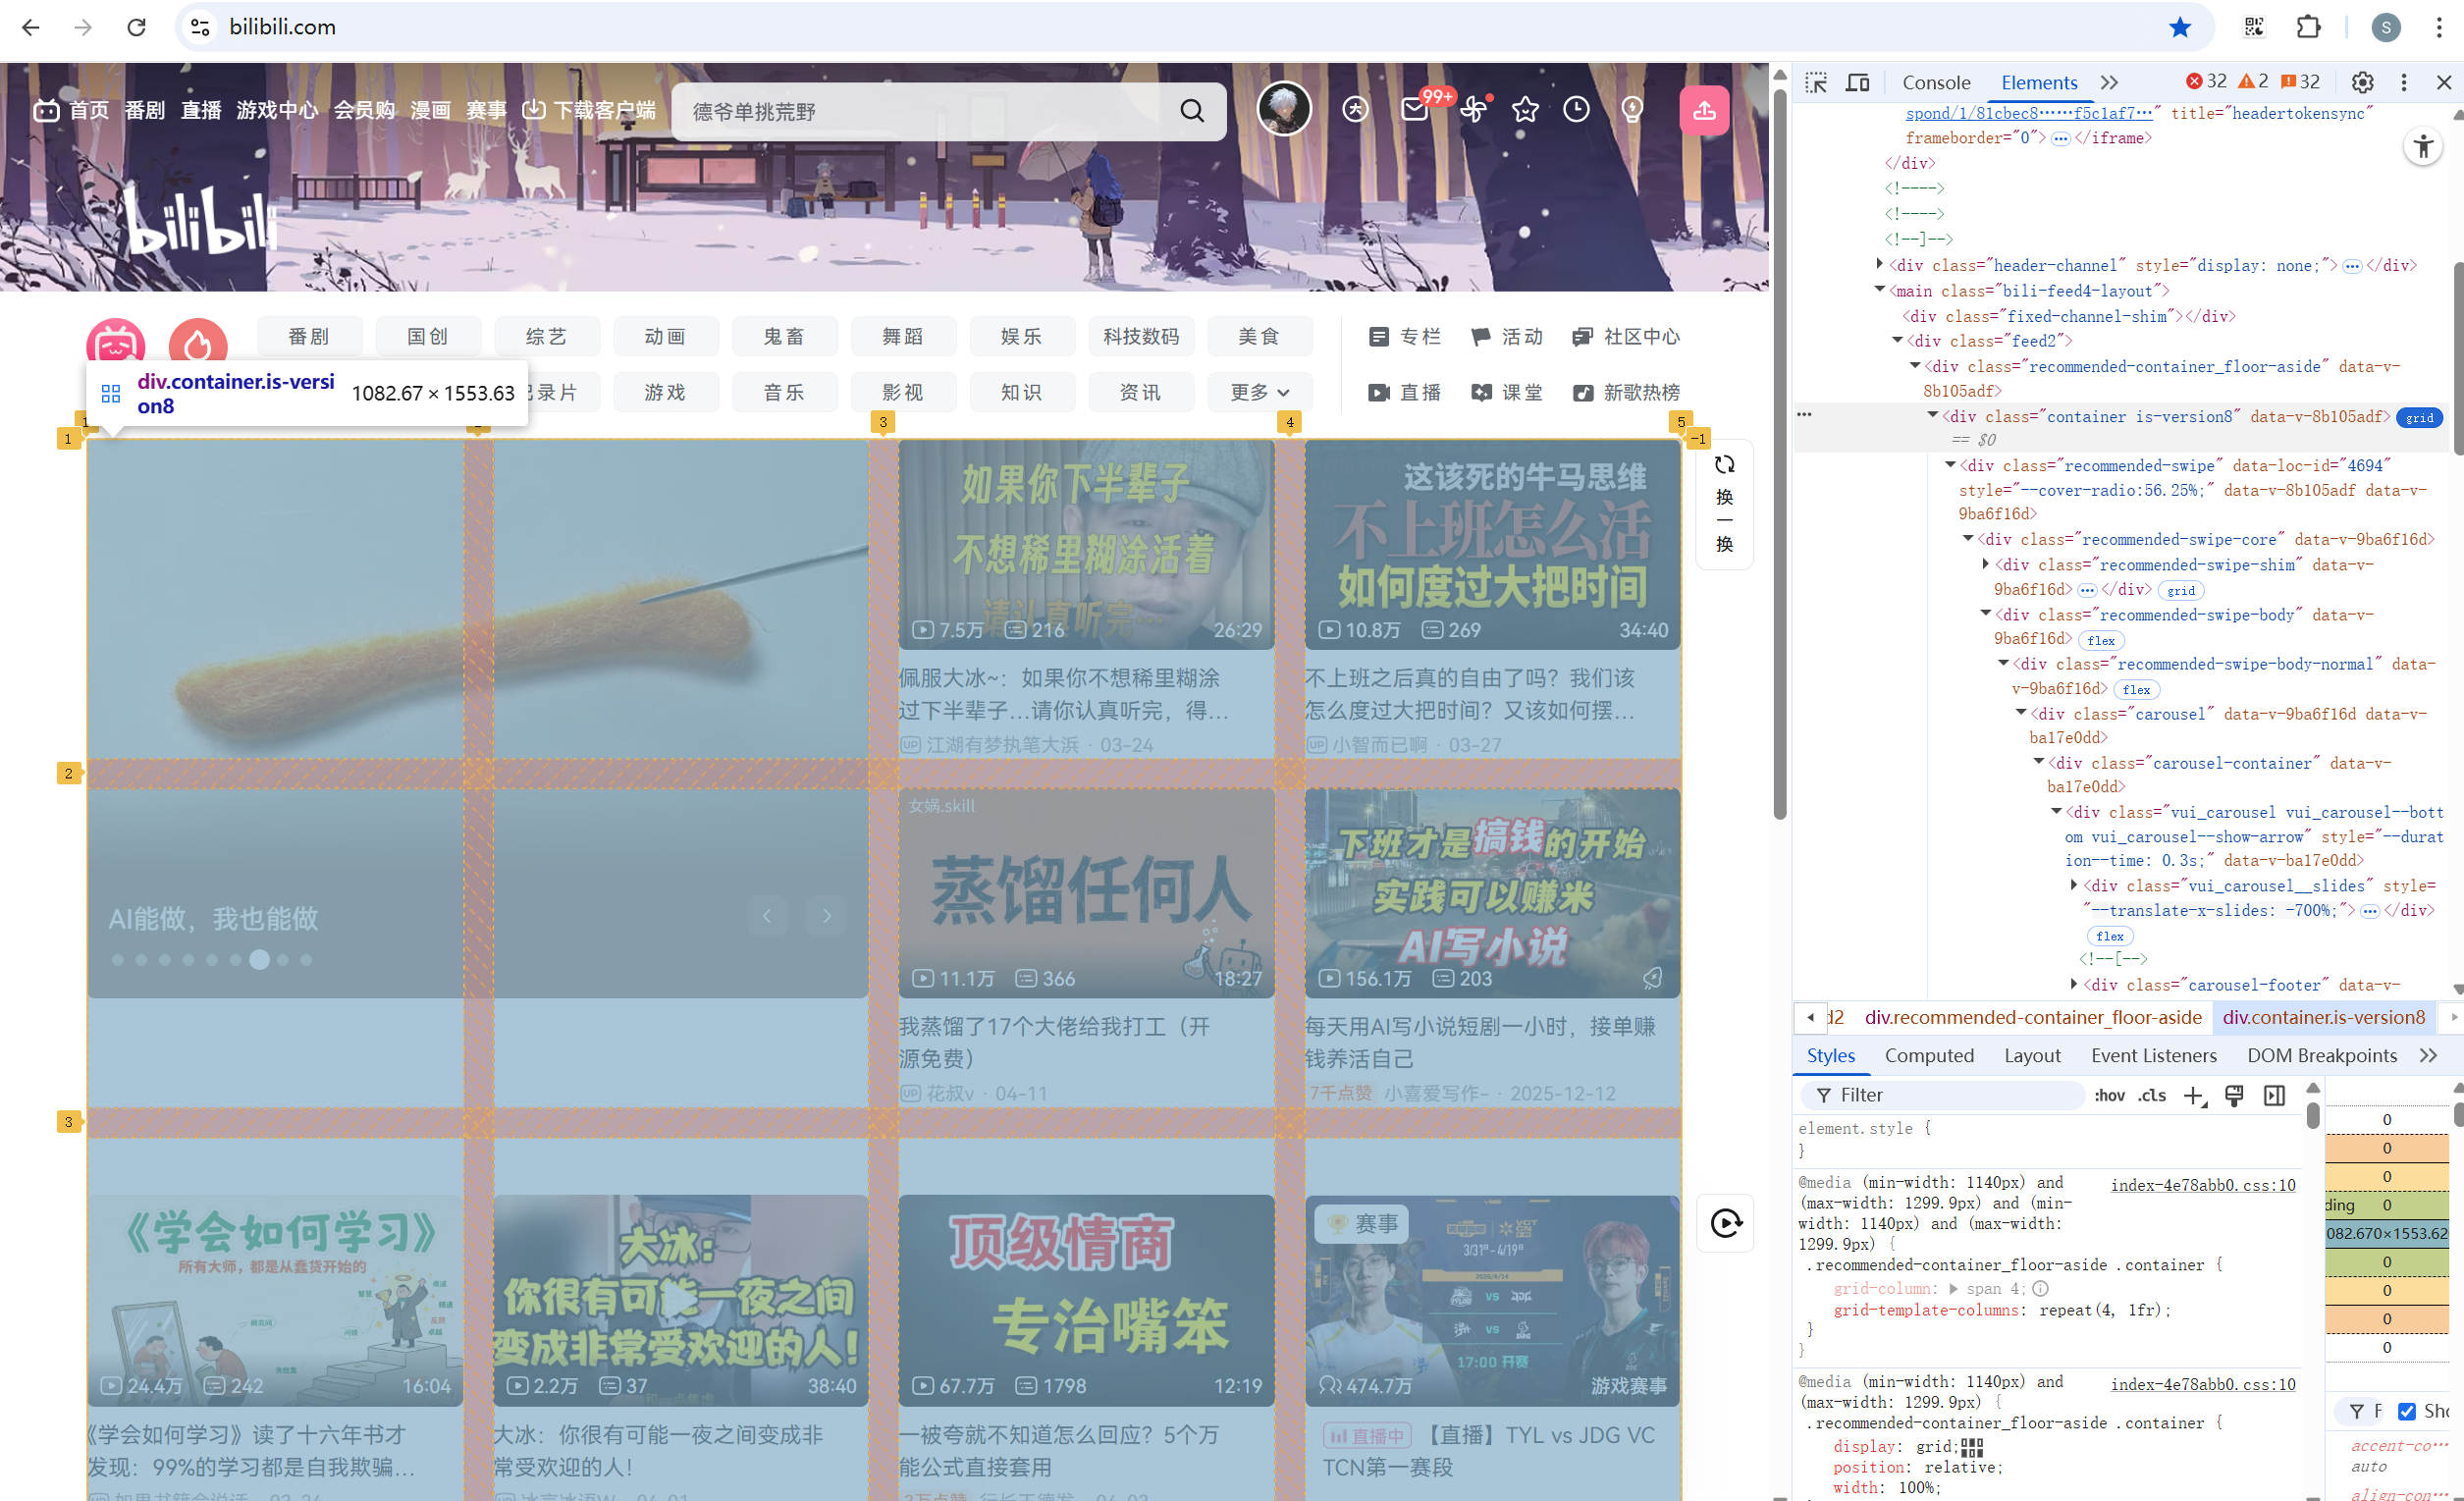Toggle the :hov element state button

(2109, 1096)
